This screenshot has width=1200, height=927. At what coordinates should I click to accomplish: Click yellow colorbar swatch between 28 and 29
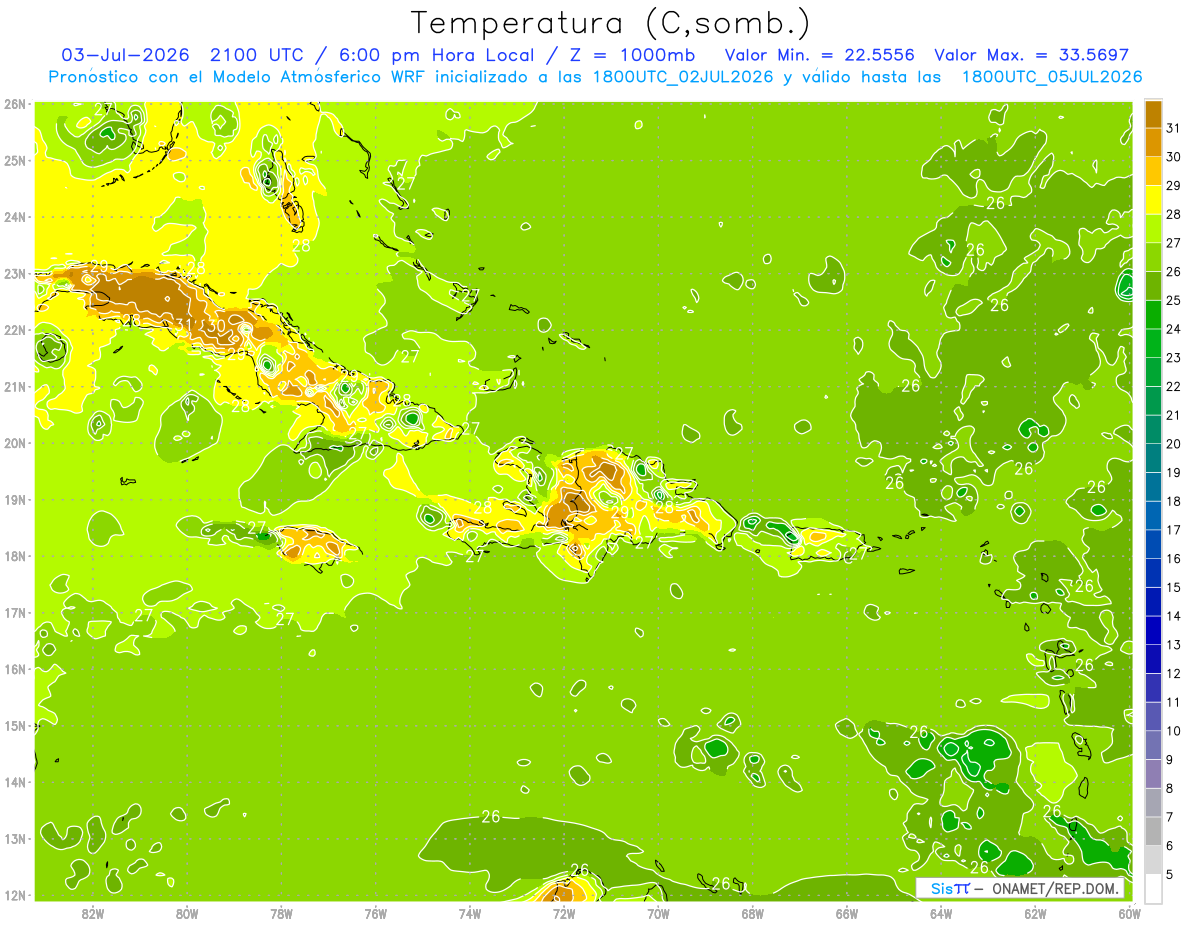pyautogui.click(x=1153, y=199)
